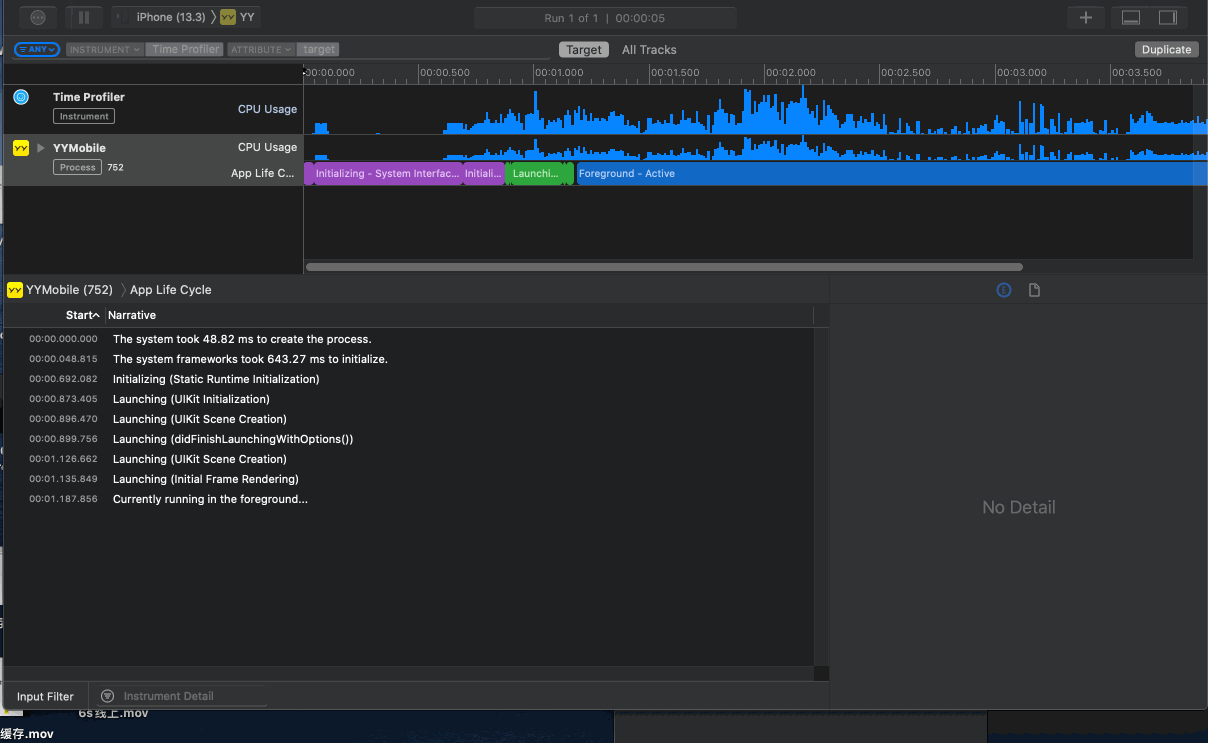Select the Foreground - Active lifecycle segment
1208x743 pixels.
[x=892, y=174]
